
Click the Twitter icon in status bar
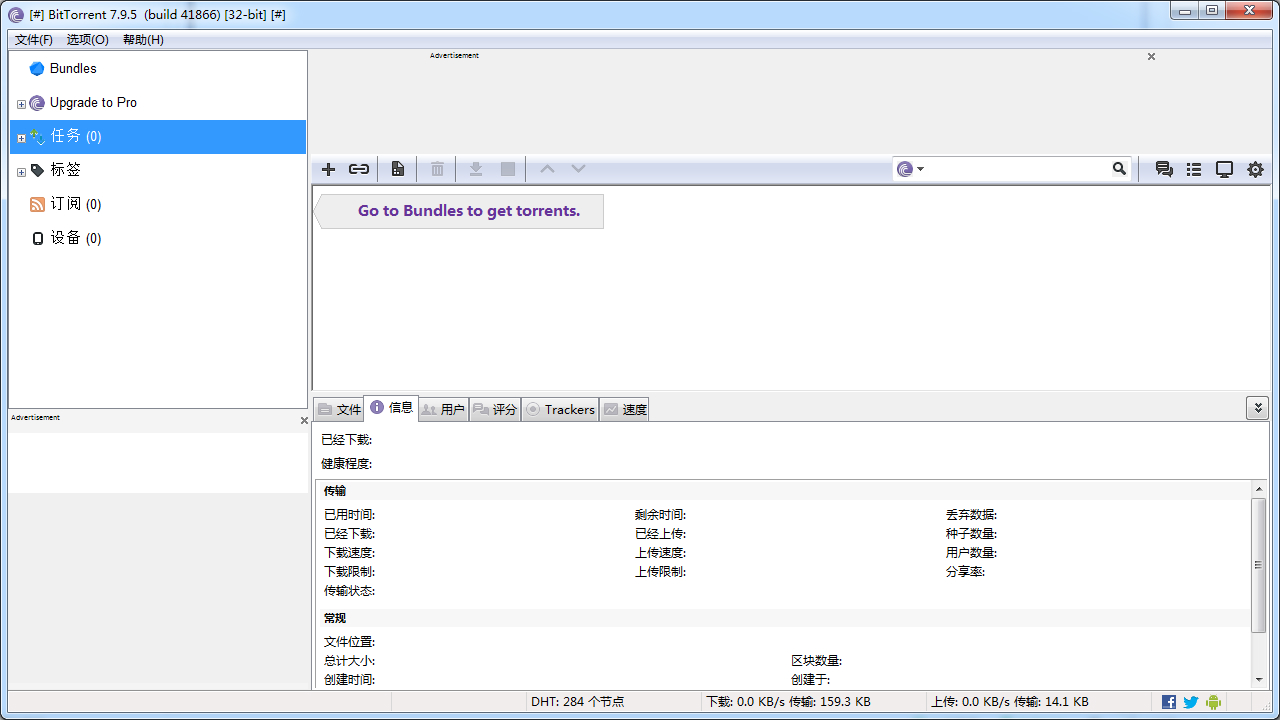[1191, 702]
